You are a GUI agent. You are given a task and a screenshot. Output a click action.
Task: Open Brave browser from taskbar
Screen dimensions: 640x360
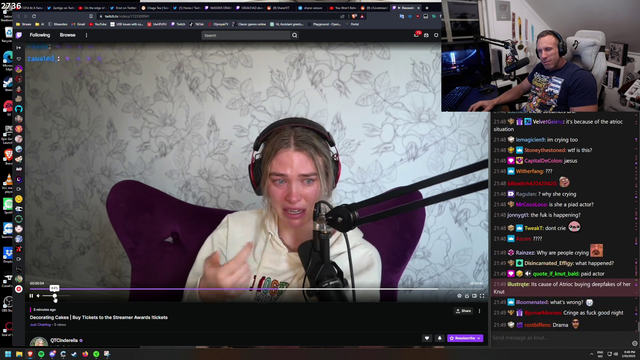coord(30,354)
